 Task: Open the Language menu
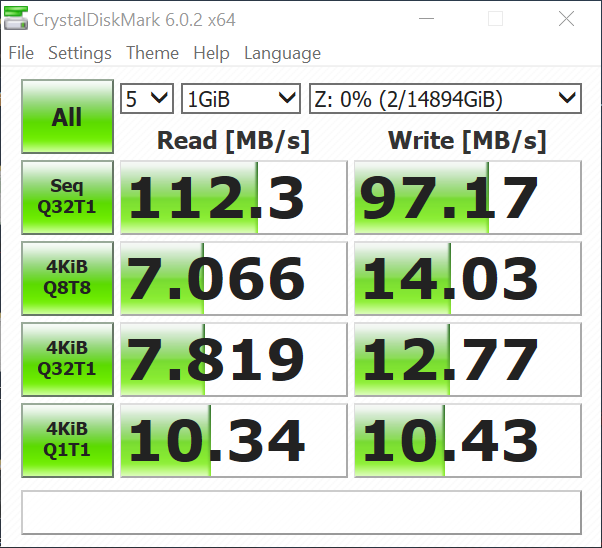pos(283,53)
